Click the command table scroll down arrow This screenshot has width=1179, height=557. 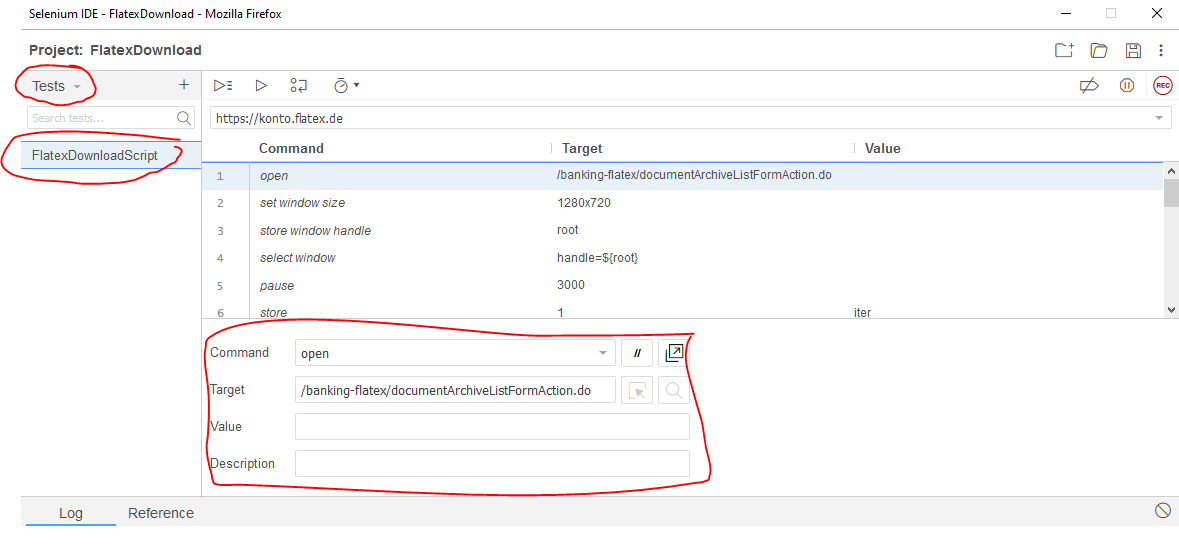coord(1171,310)
